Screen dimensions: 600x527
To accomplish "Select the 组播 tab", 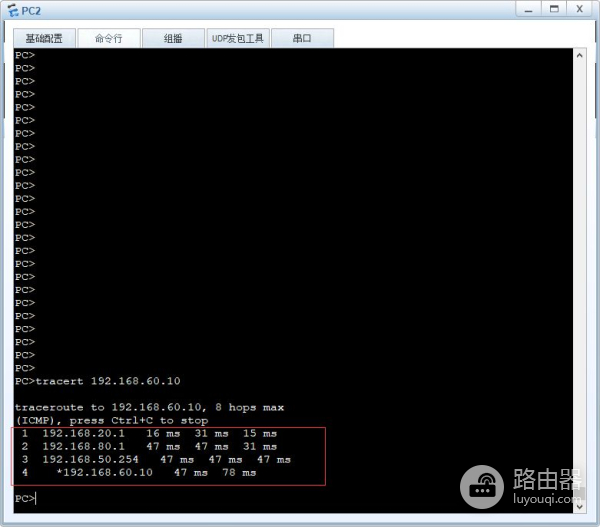I will point(173,38).
